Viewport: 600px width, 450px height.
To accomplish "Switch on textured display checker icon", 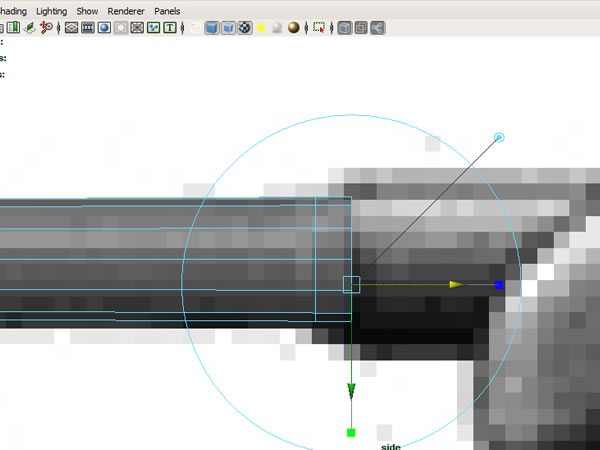I will click(x=245, y=28).
